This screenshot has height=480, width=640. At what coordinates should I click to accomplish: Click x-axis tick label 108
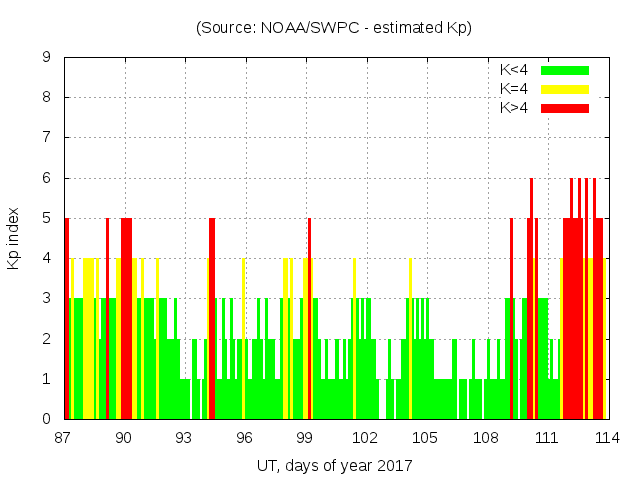(486, 437)
